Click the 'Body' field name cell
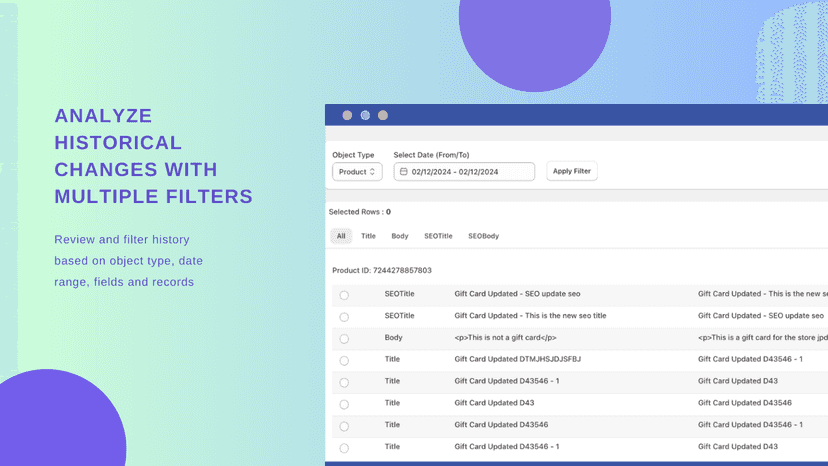Screen dimensions: 828x466 click(x=393, y=338)
